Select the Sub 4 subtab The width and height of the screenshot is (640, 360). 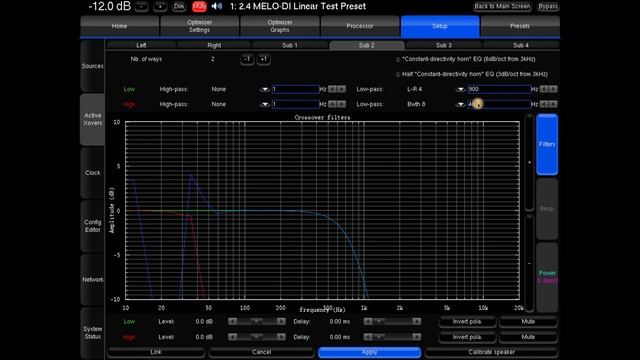pyautogui.click(x=521, y=45)
